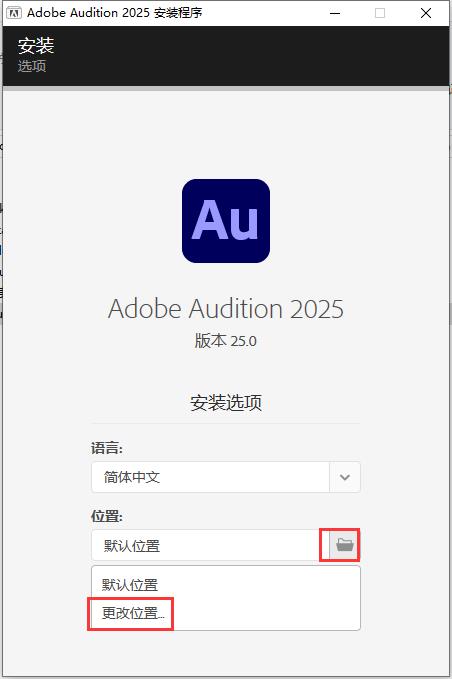Click the 安装 header title
Screen dimensions: 452x679
coord(36,45)
